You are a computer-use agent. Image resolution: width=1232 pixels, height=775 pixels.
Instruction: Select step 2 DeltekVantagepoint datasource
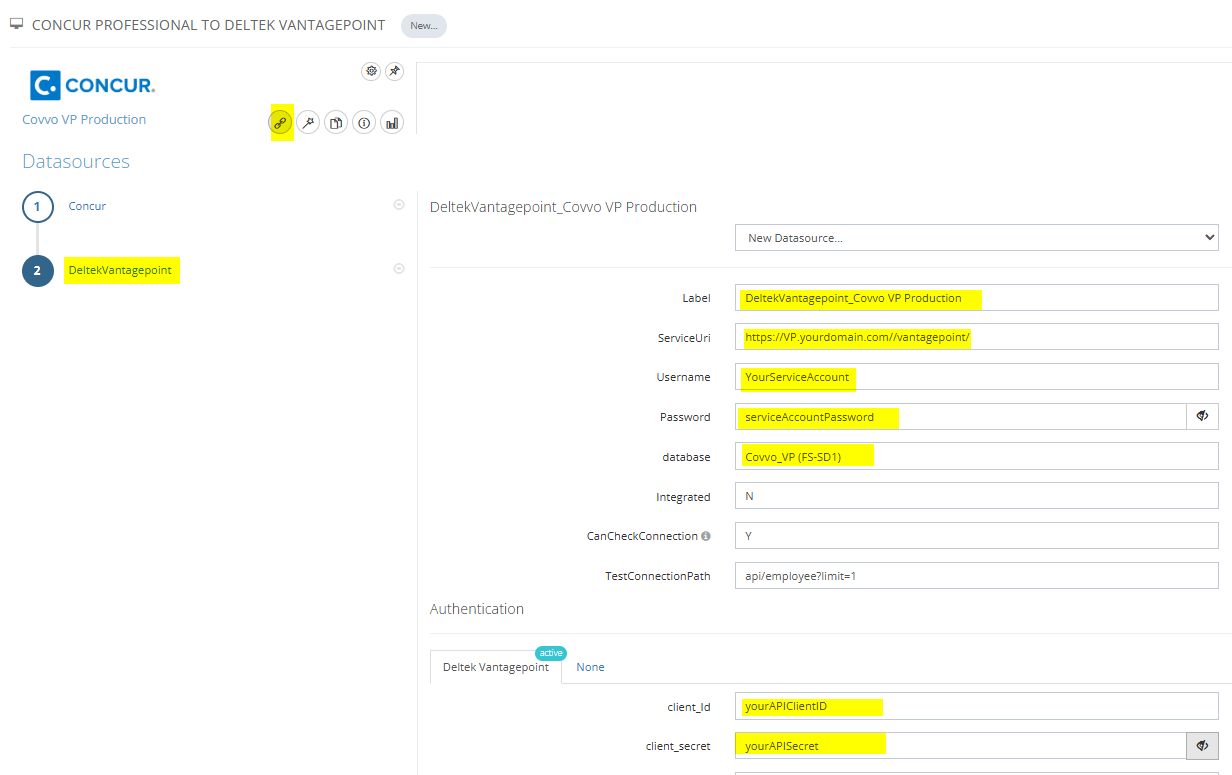point(120,270)
